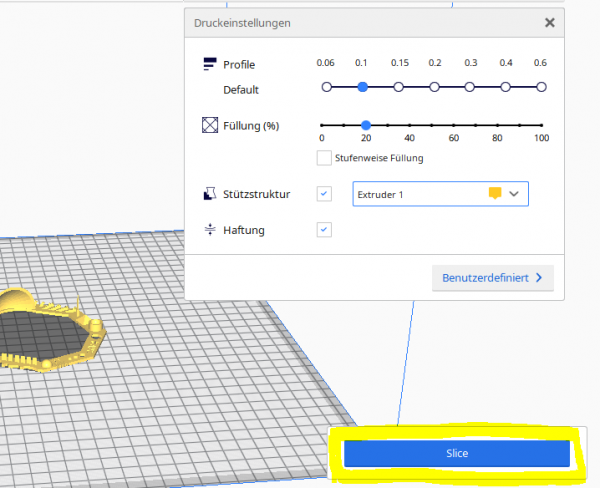The width and height of the screenshot is (600, 488).
Task: Toggle the Stützstruktur checkbox
Action: [x=324, y=193]
